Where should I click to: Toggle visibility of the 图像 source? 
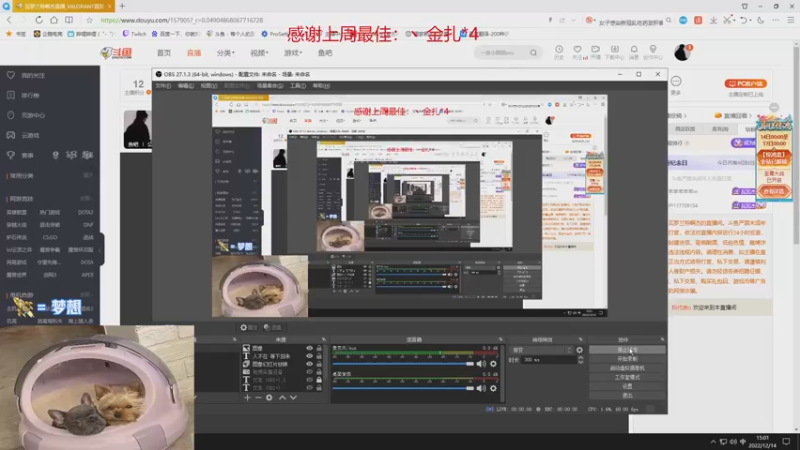click(309, 348)
